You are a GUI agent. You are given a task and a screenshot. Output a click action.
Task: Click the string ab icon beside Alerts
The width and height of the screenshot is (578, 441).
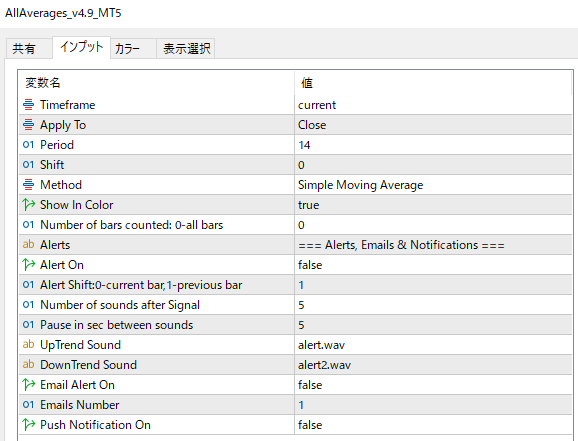28,244
